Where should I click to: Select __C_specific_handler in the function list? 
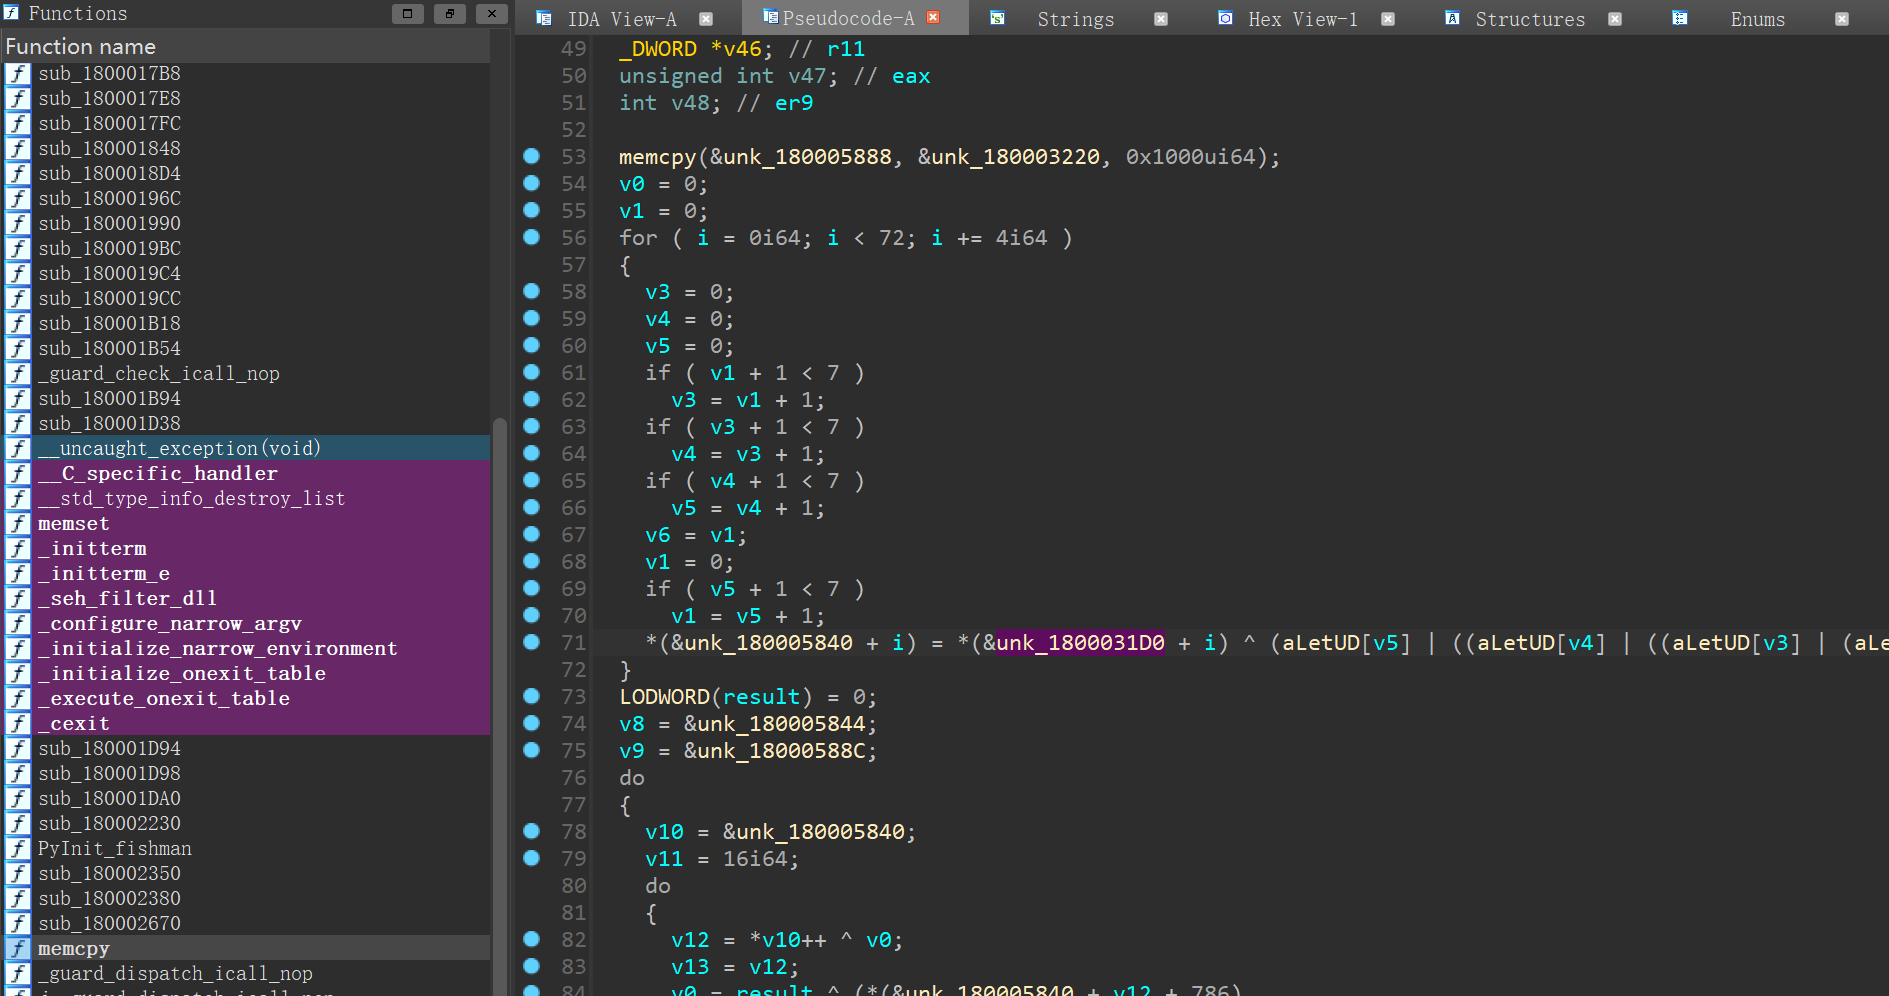click(157, 474)
